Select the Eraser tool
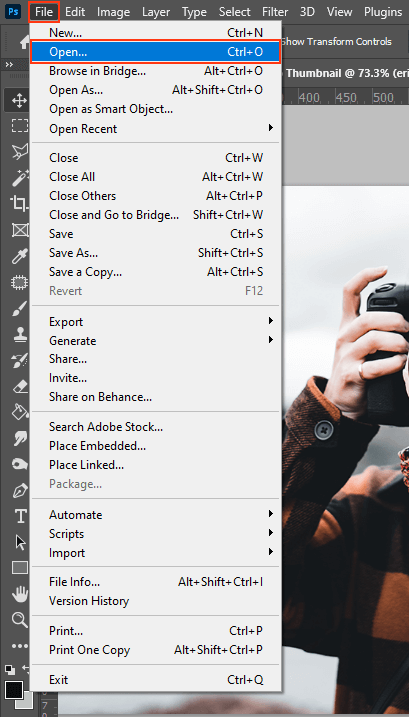Image resolution: width=409 pixels, height=717 pixels. [20, 387]
